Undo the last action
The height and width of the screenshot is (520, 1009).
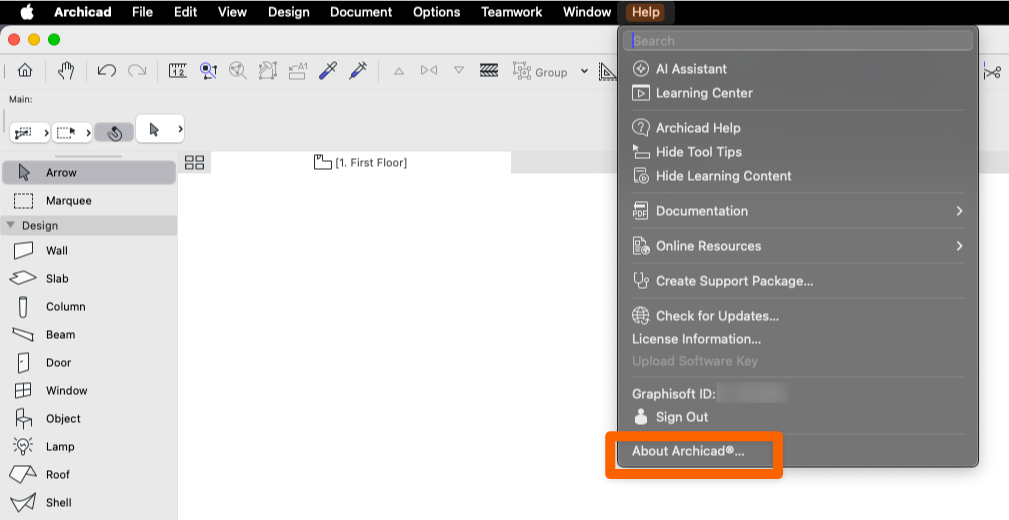(107, 71)
